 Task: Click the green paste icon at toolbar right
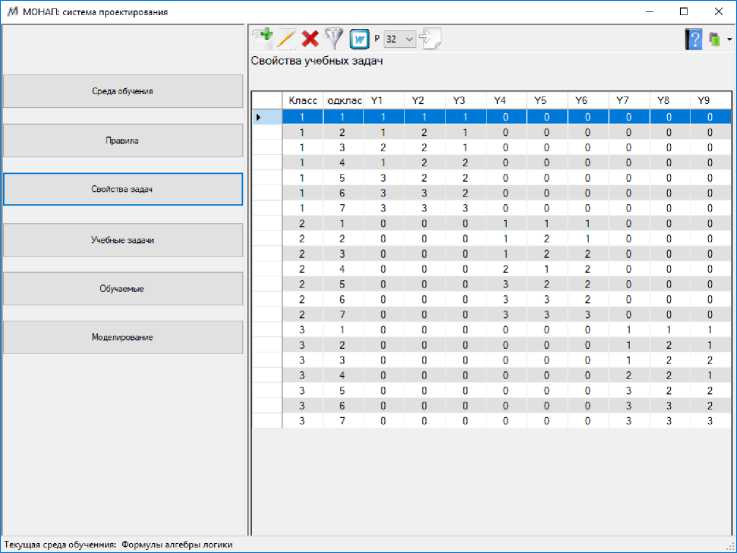[714, 39]
